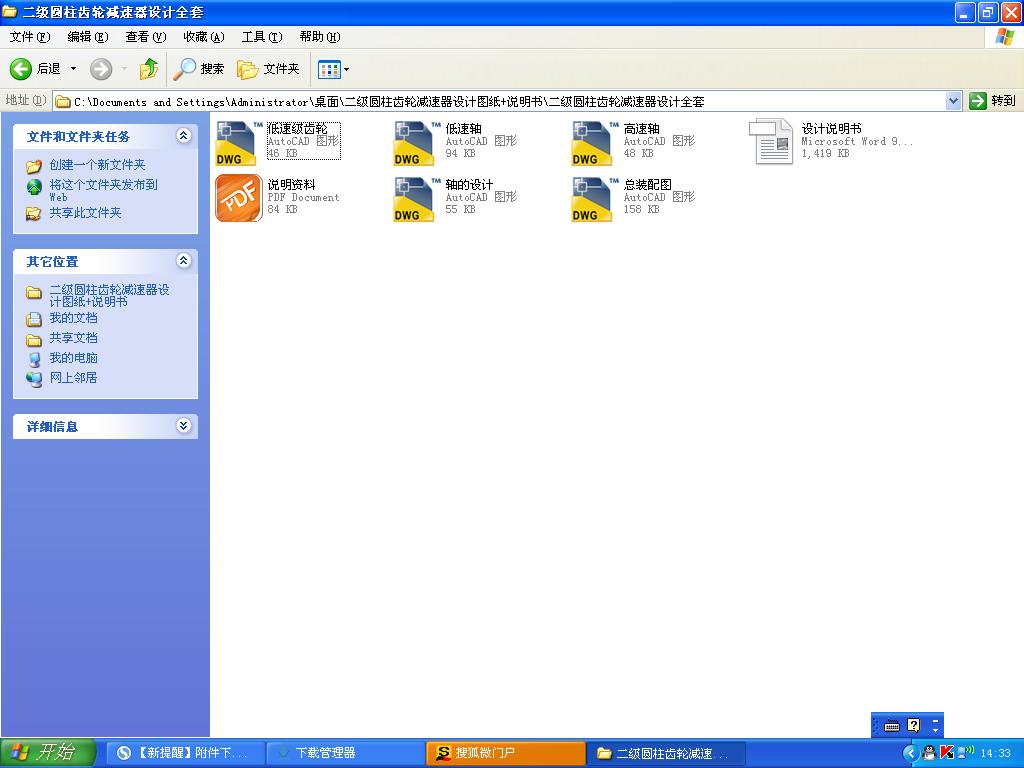Switch to 搜狐微门户 taskbar window
Screen dimensions: 1024x768
(506, 753)
